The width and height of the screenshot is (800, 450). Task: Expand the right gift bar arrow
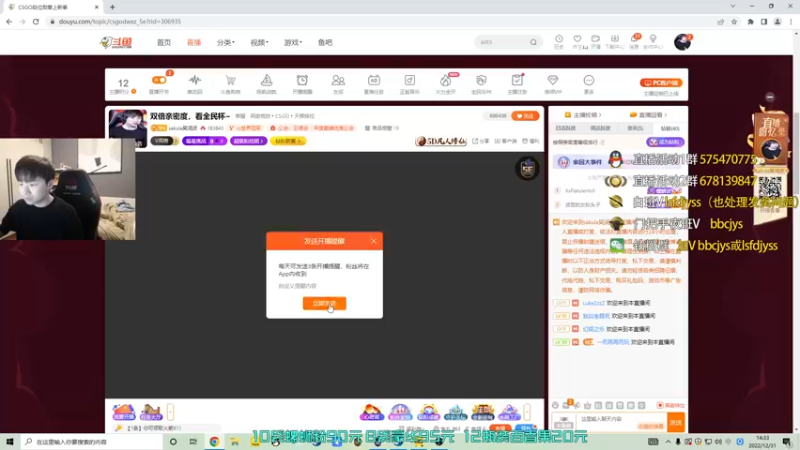(x=527, y=412)
